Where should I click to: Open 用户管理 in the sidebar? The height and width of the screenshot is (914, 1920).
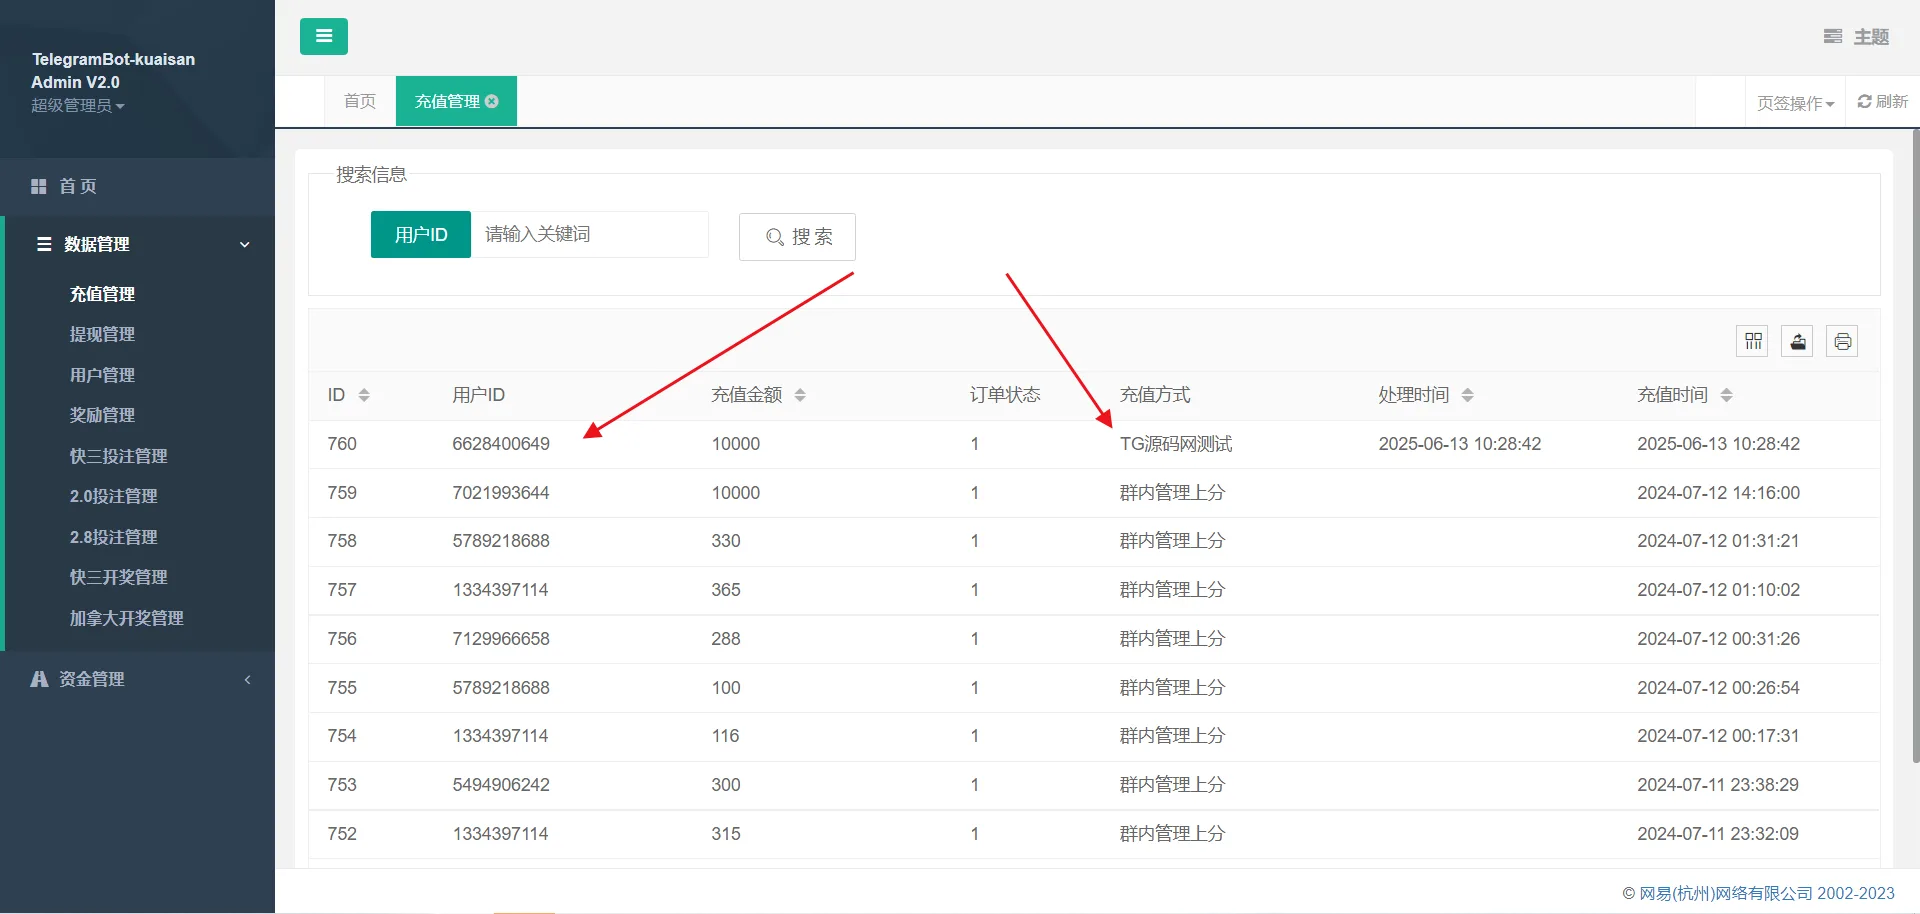pos(102,375)
